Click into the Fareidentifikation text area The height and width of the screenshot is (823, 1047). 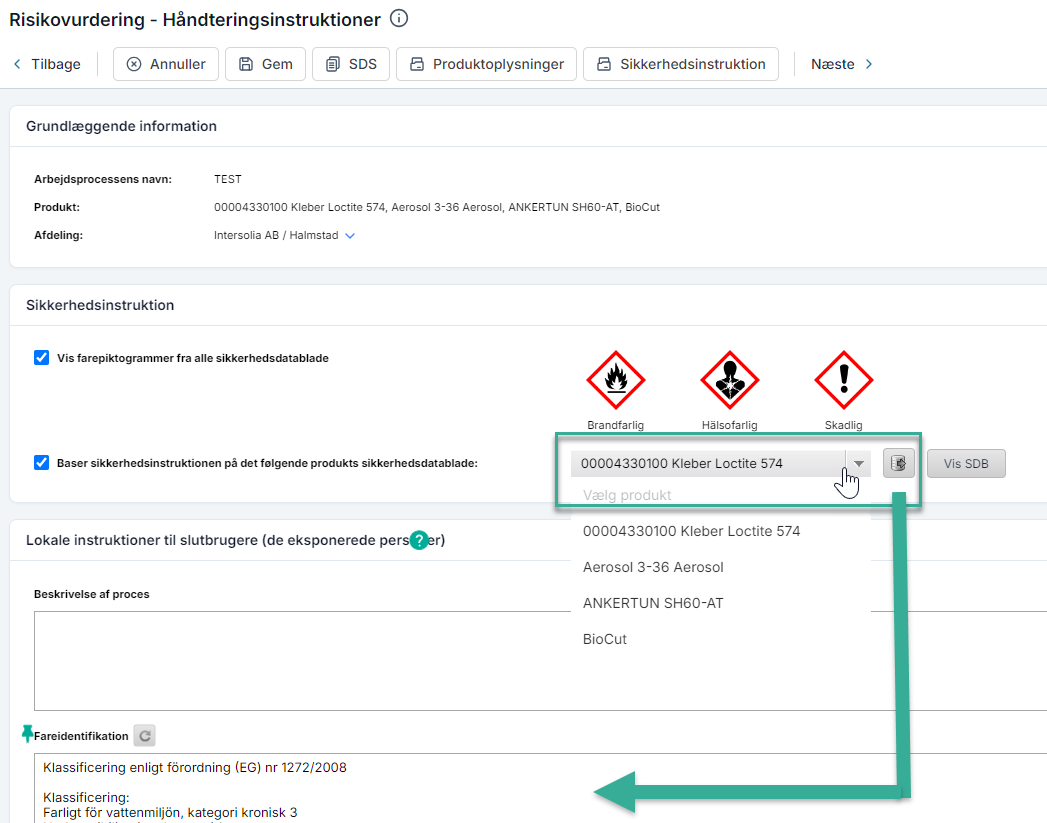click(x=540, y=788)
